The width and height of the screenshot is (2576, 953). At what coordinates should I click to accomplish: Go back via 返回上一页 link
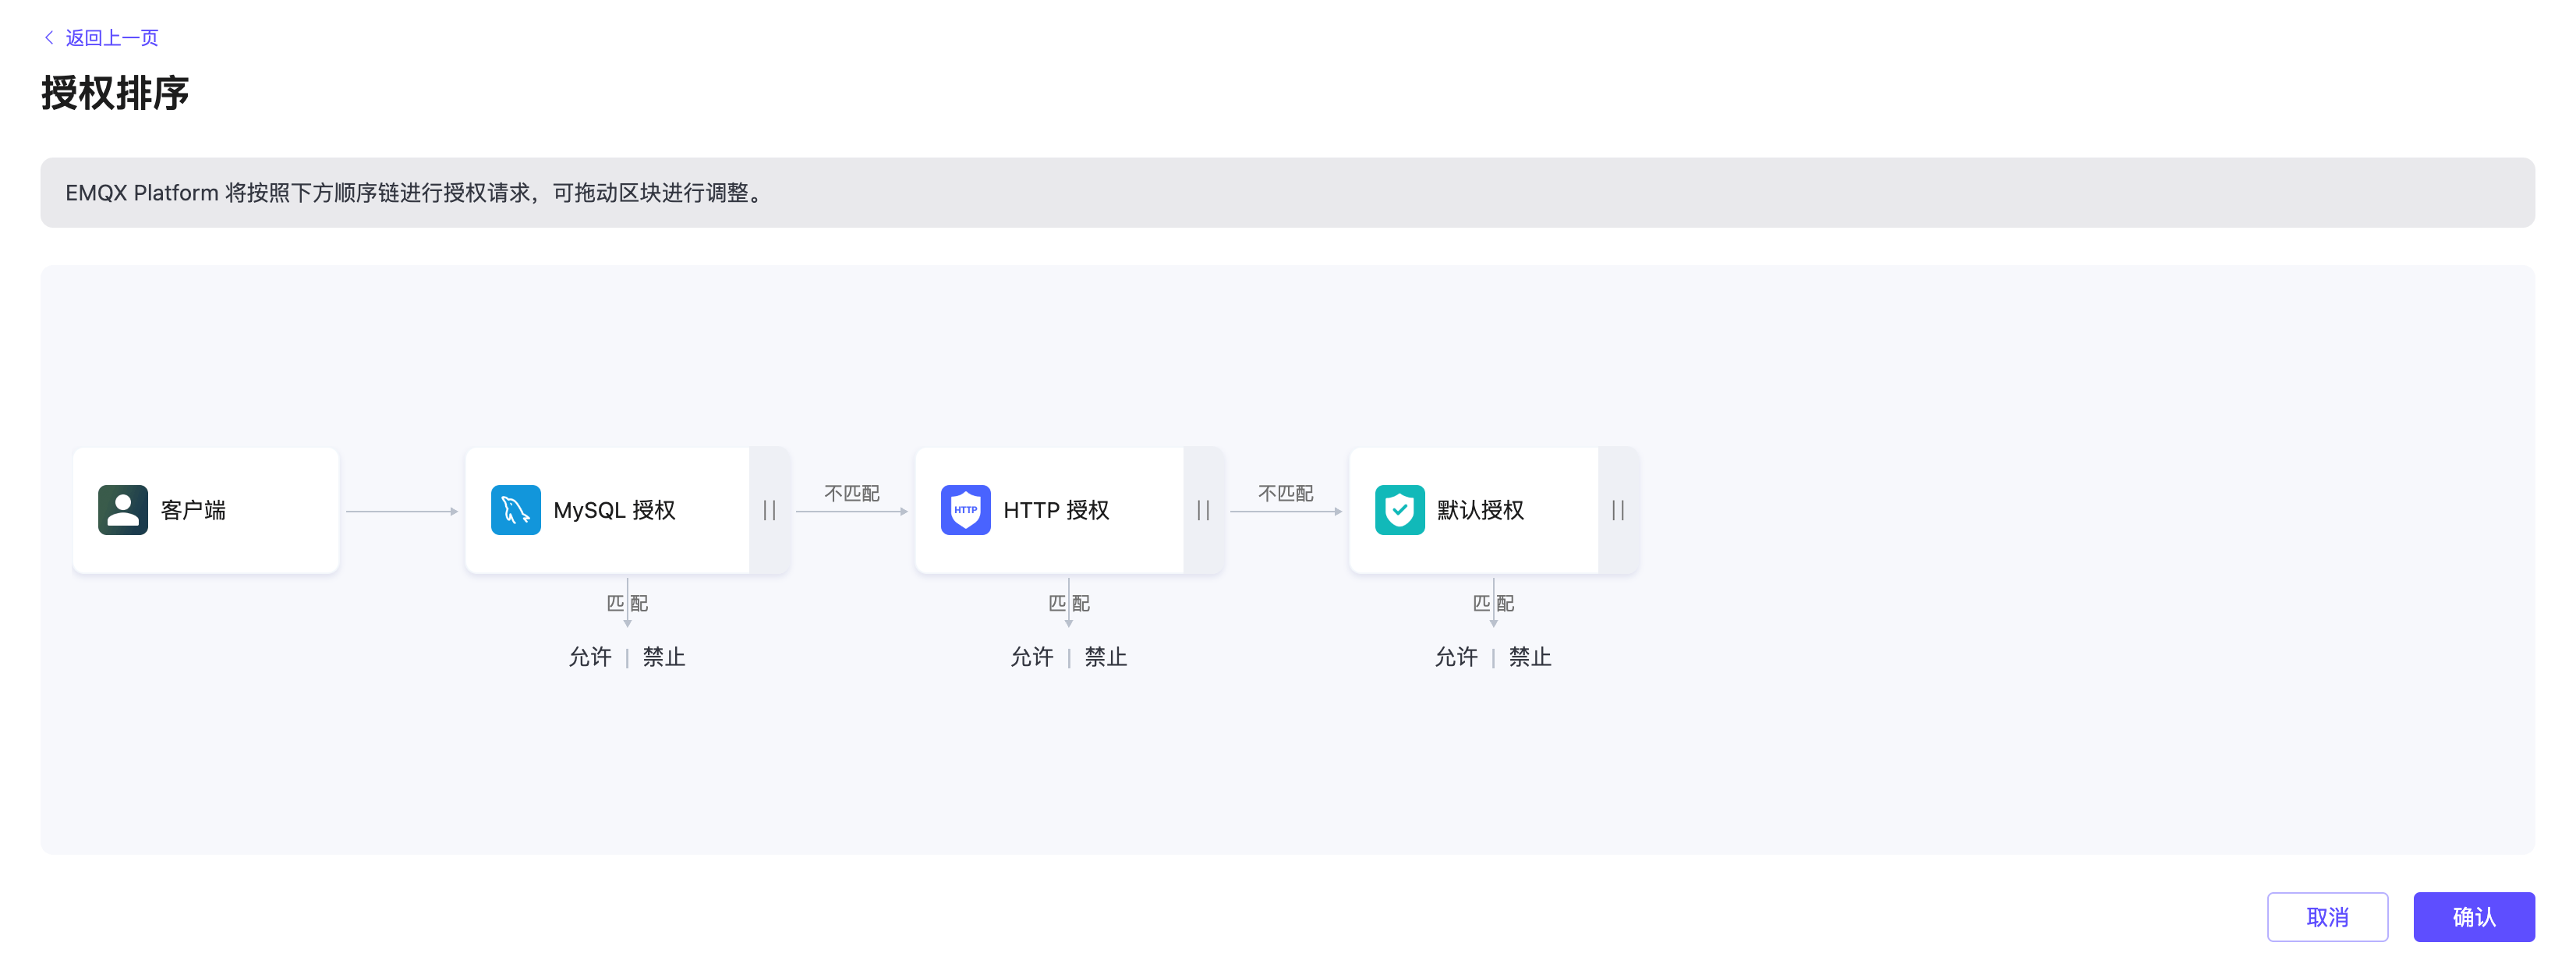click(x=111, y=37)
